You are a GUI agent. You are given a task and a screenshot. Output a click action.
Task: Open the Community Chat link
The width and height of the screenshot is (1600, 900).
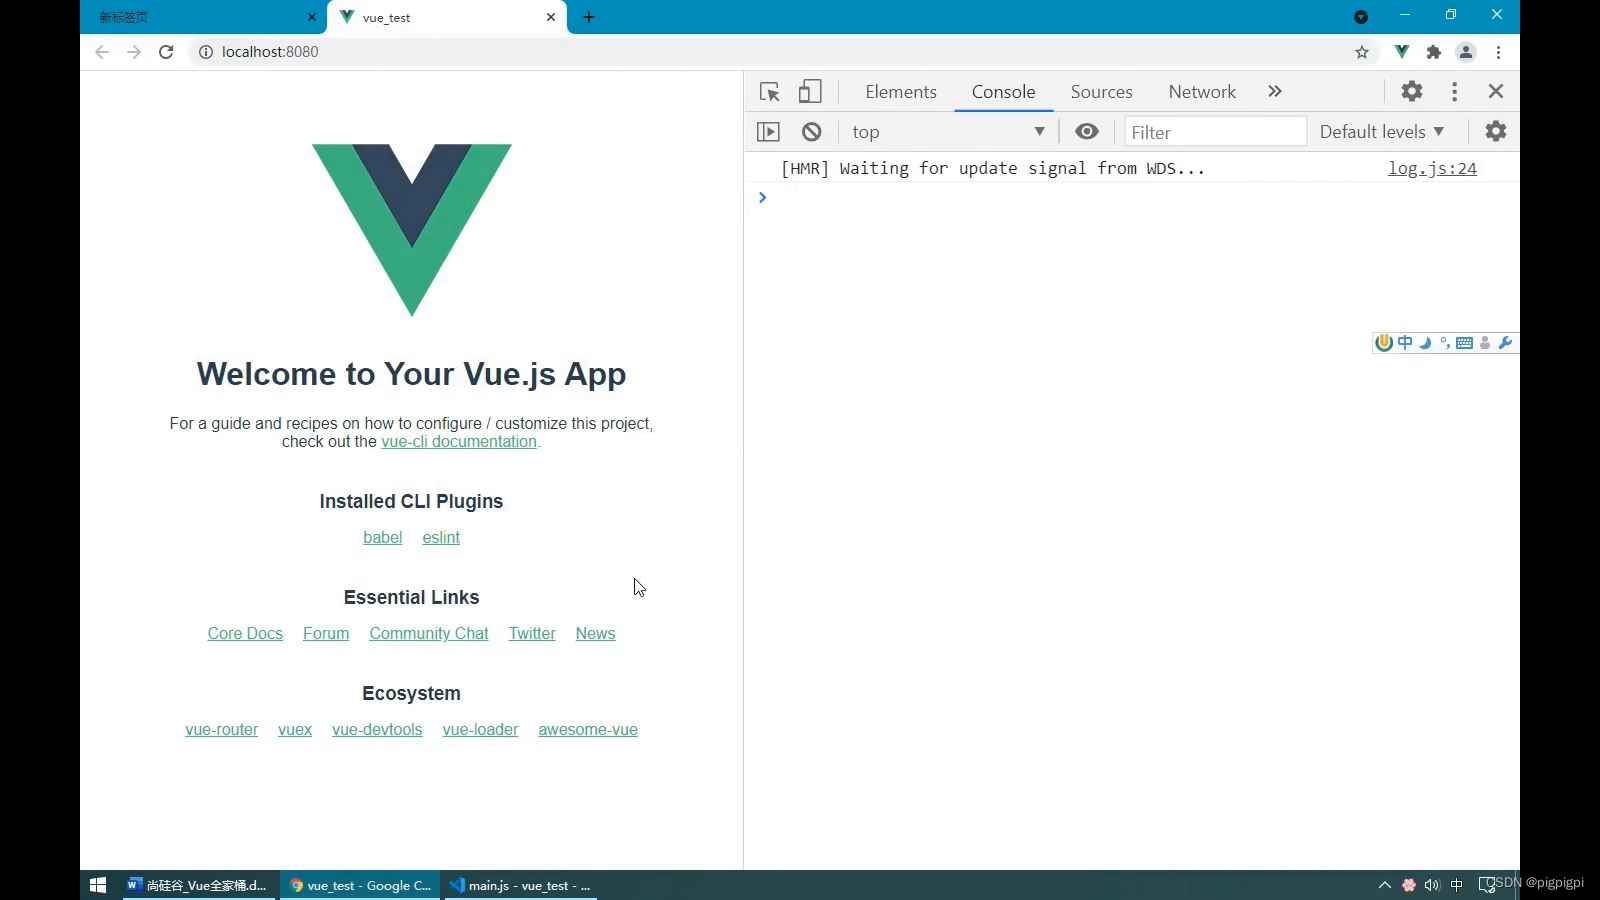429,634
